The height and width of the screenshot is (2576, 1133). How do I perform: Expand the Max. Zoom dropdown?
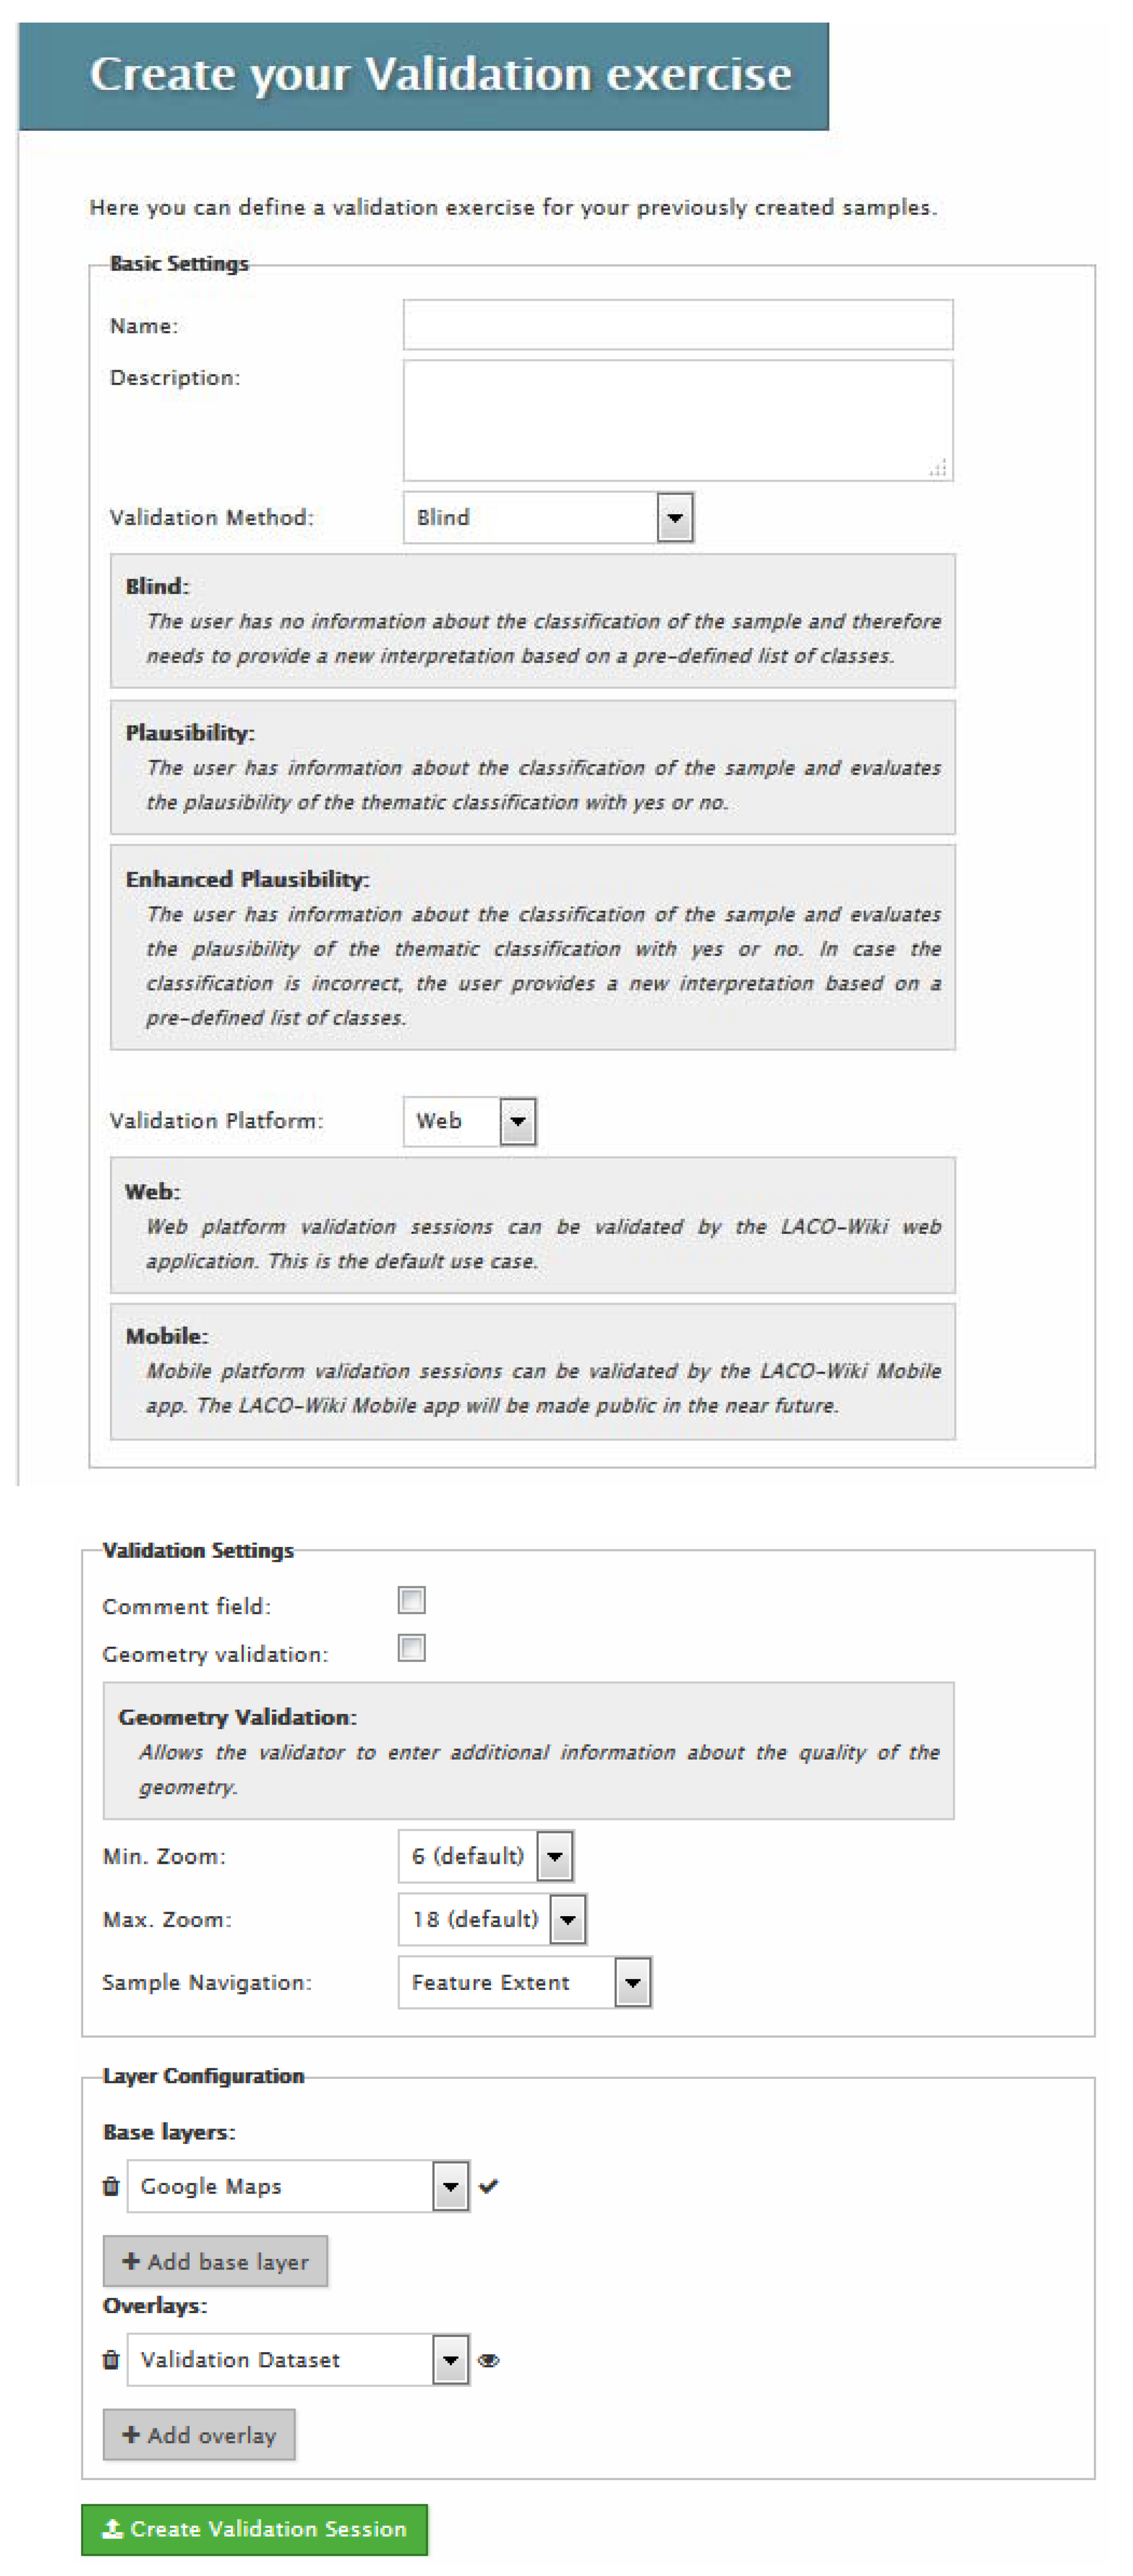coord(568,1919)
